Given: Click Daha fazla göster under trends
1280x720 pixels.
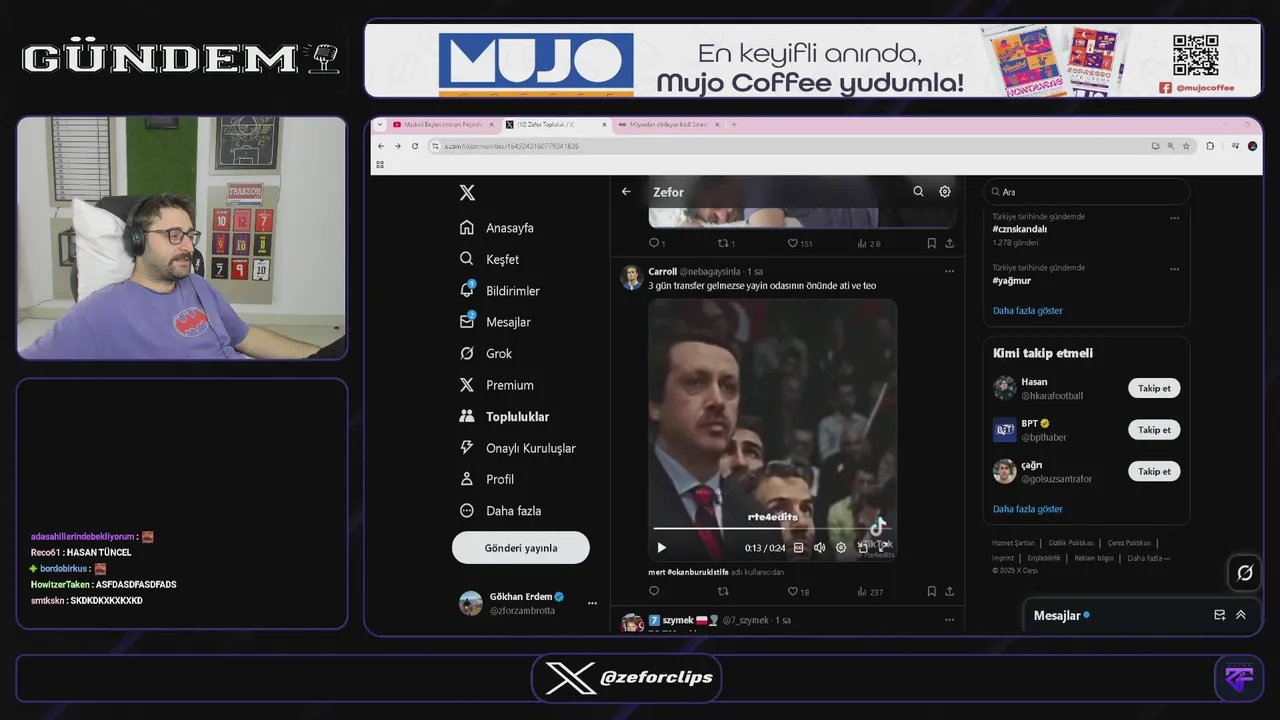Looking at the screenshot, I should point(1027,311).
